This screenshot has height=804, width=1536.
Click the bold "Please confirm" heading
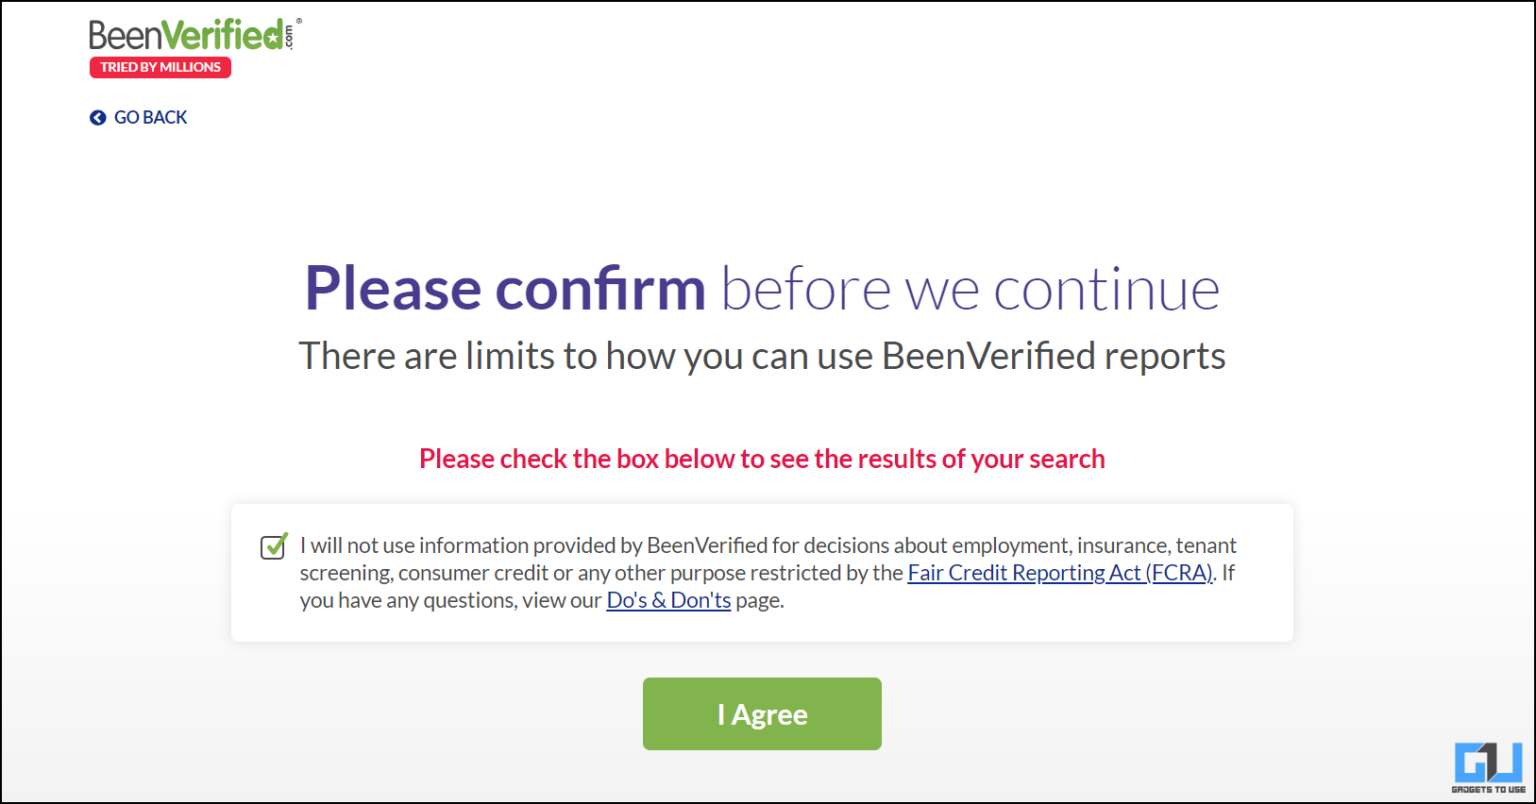coord(505,288)
